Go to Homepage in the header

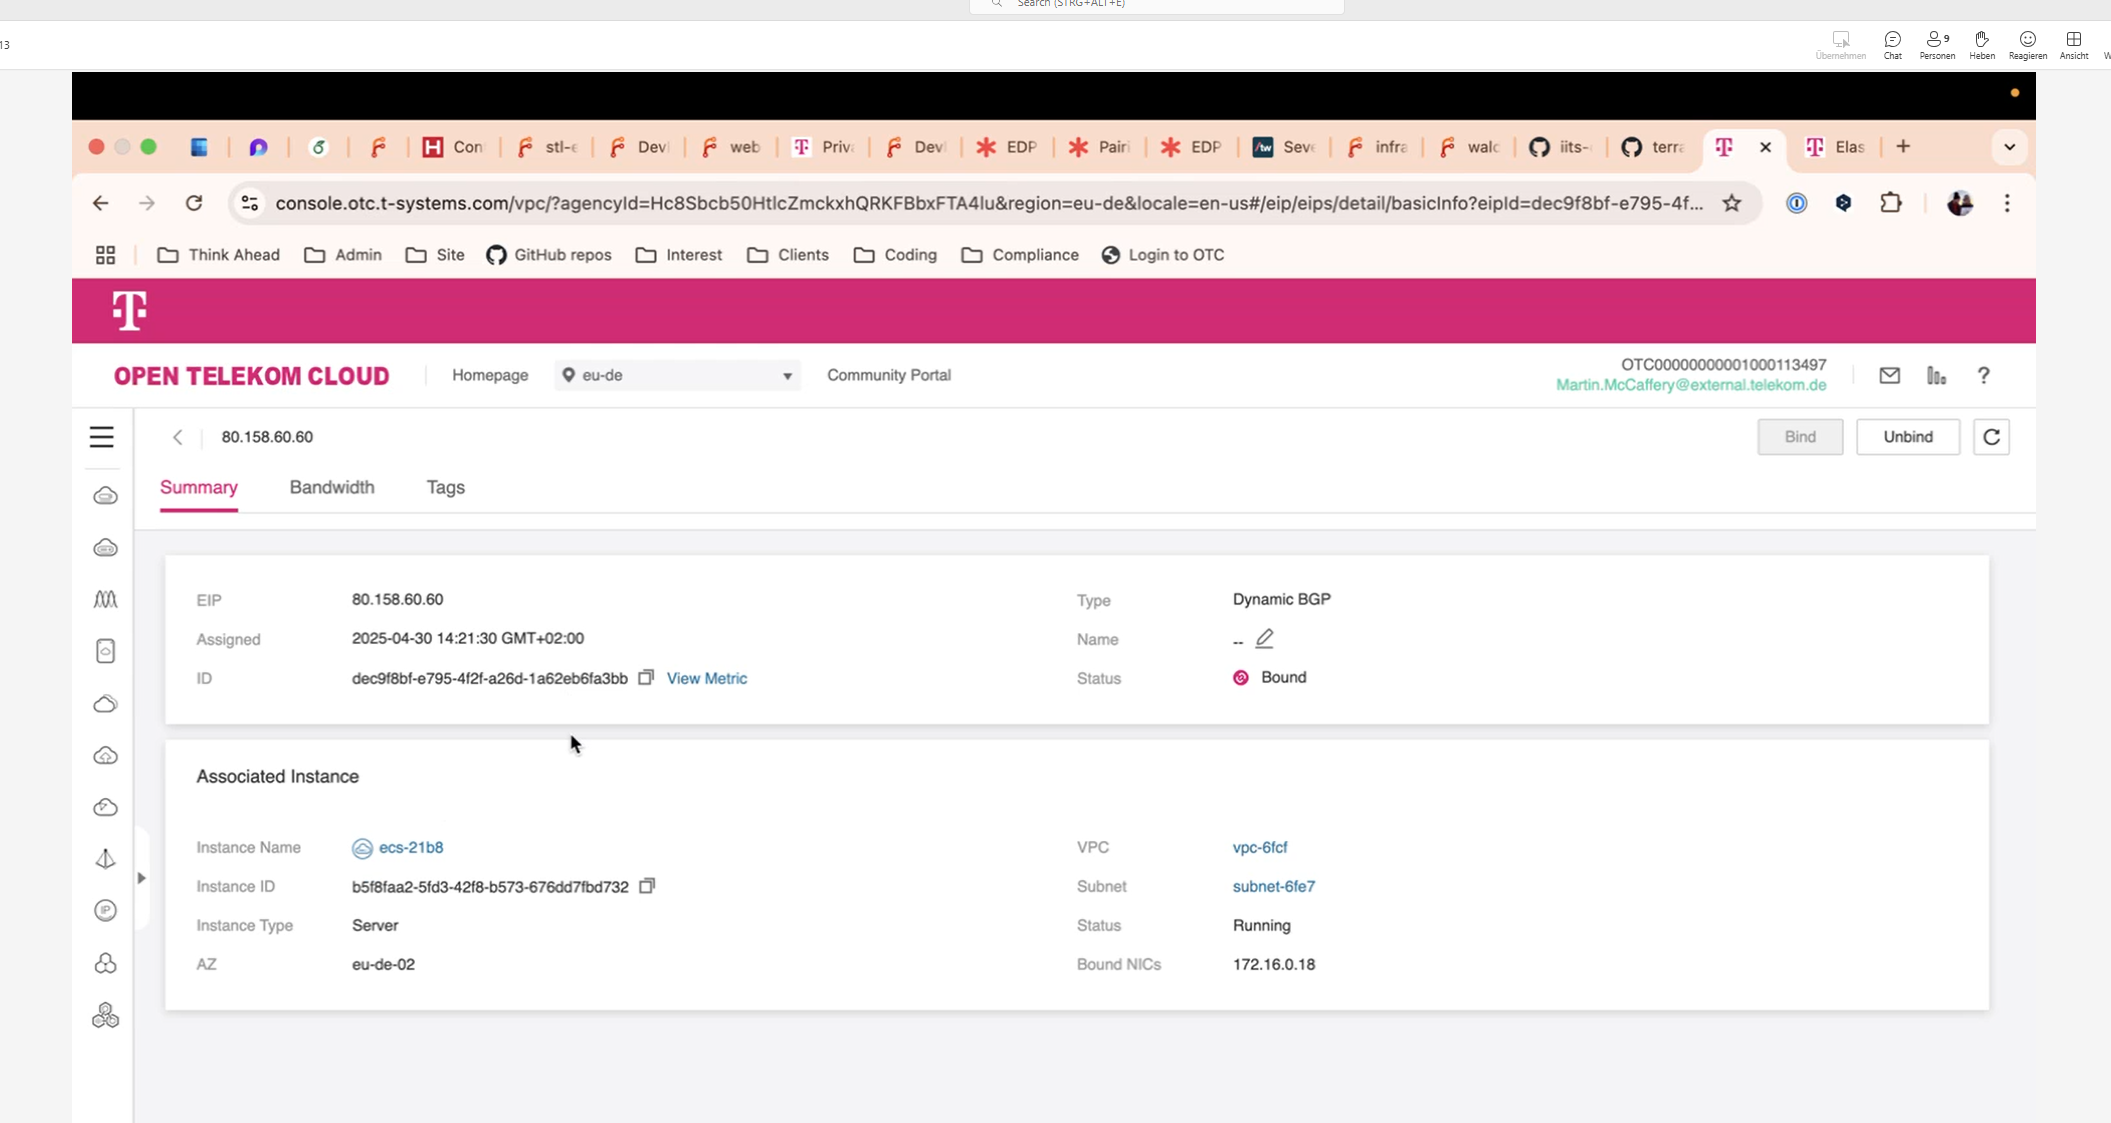[490, 375]
